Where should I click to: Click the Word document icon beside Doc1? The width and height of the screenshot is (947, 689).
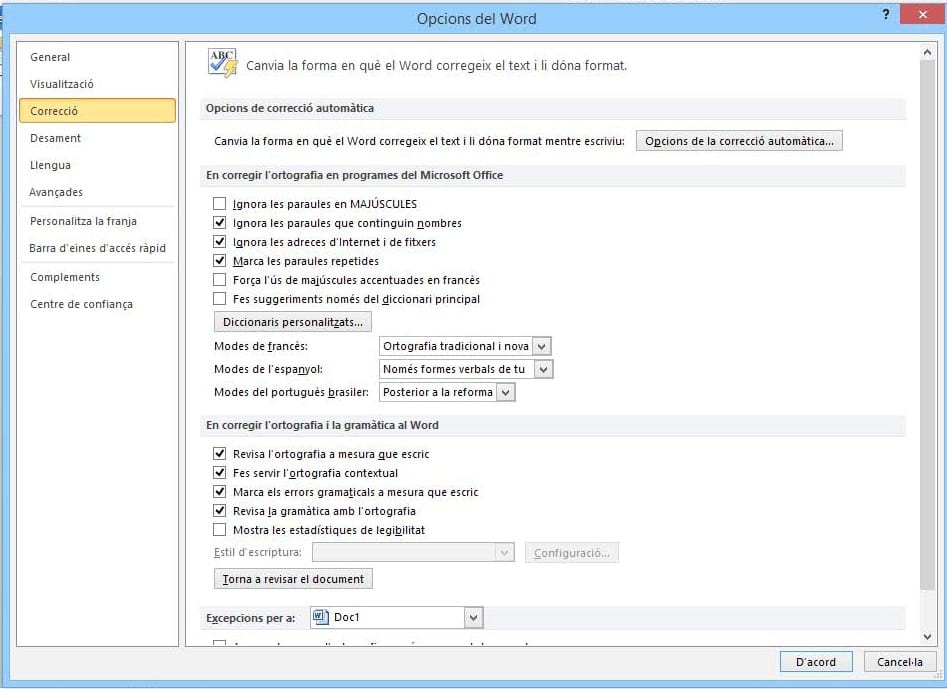(x=320, y=618)
